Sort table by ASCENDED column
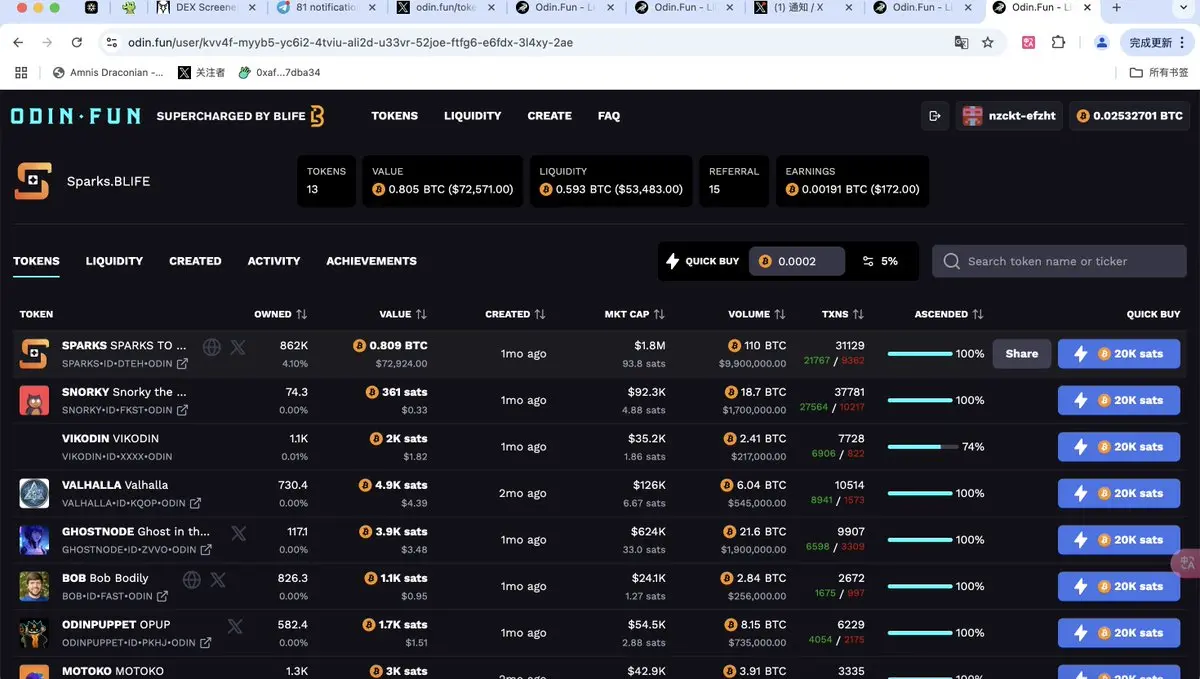The width and height of the screenshot is (1200, 679). pos(949,314)
